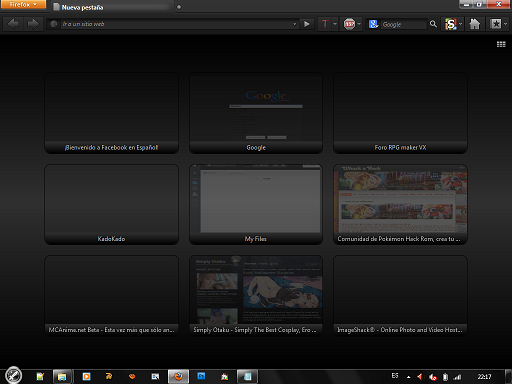Open the orange swirl taskbar icon
This screenshot has height=384, width=512.
point(109,376)
